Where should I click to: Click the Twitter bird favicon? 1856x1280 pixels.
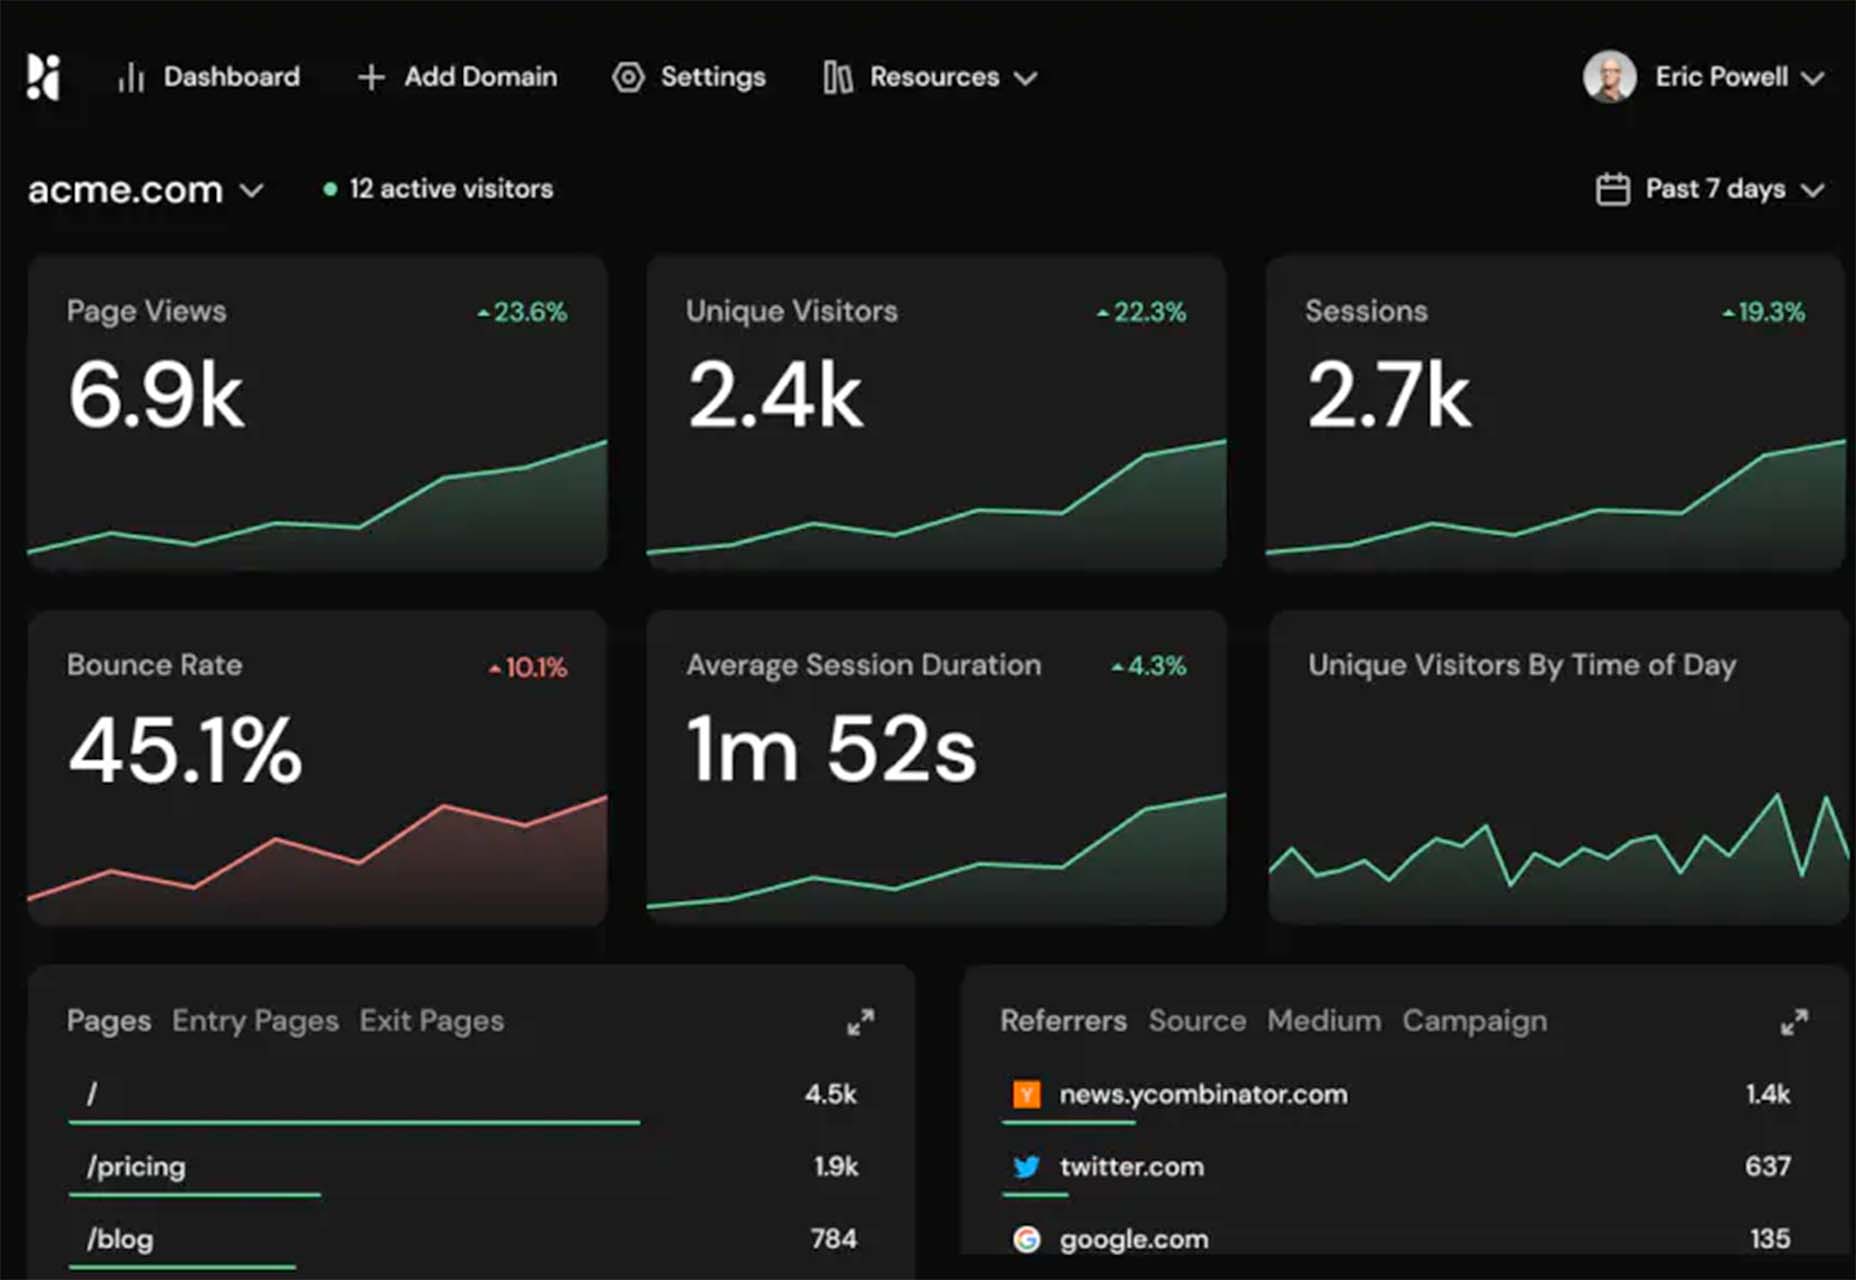point(1027,1167)
